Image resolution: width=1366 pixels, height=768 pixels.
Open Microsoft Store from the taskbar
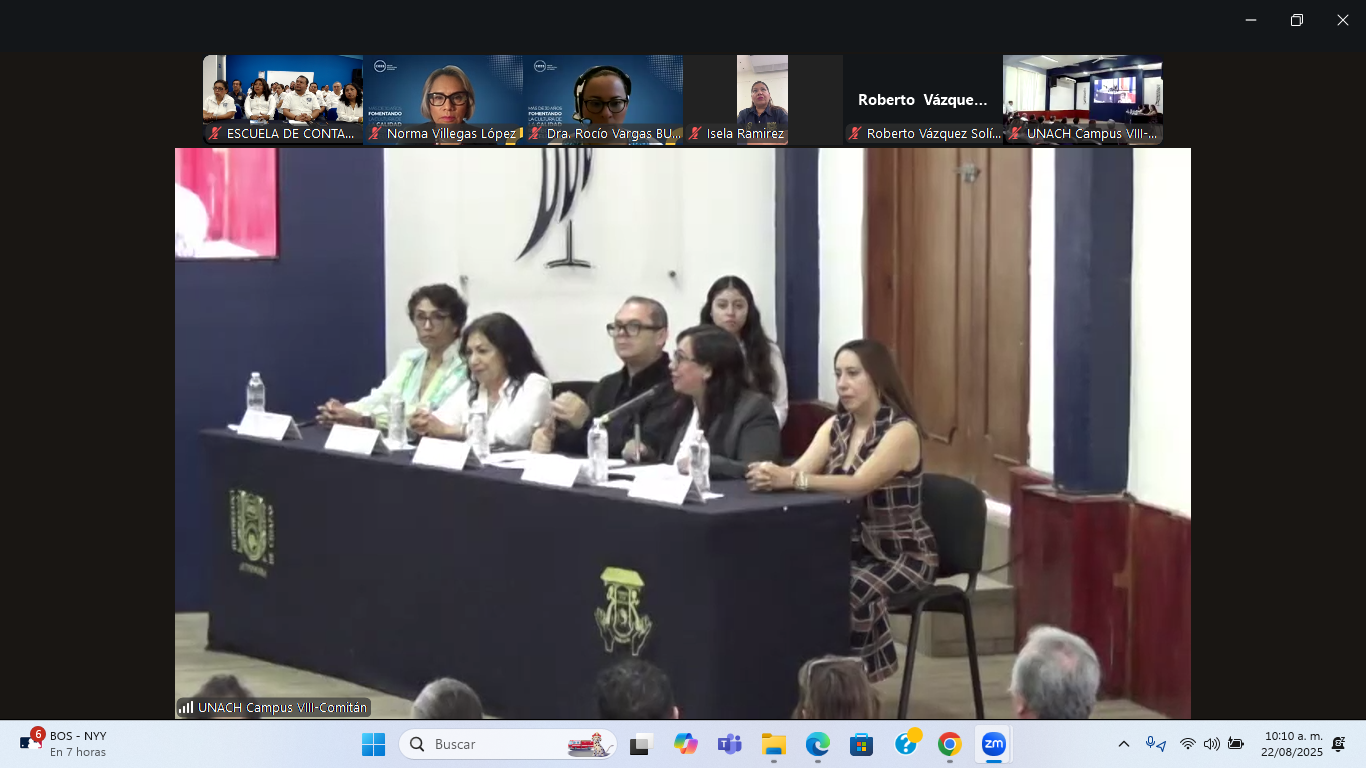(x=861, y=744)
